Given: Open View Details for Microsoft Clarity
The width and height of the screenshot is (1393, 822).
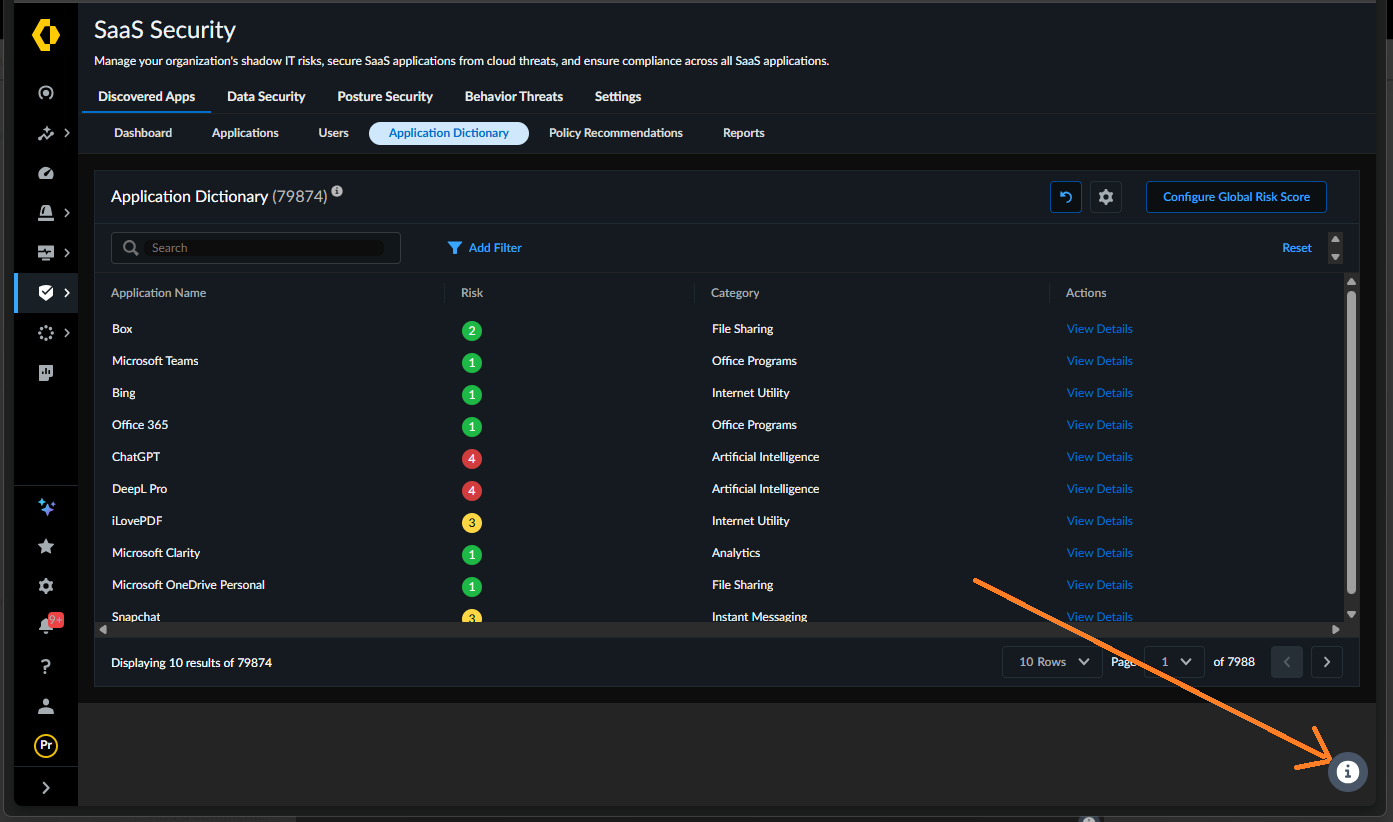Looking at the screenshot, I should [1100, 553].
